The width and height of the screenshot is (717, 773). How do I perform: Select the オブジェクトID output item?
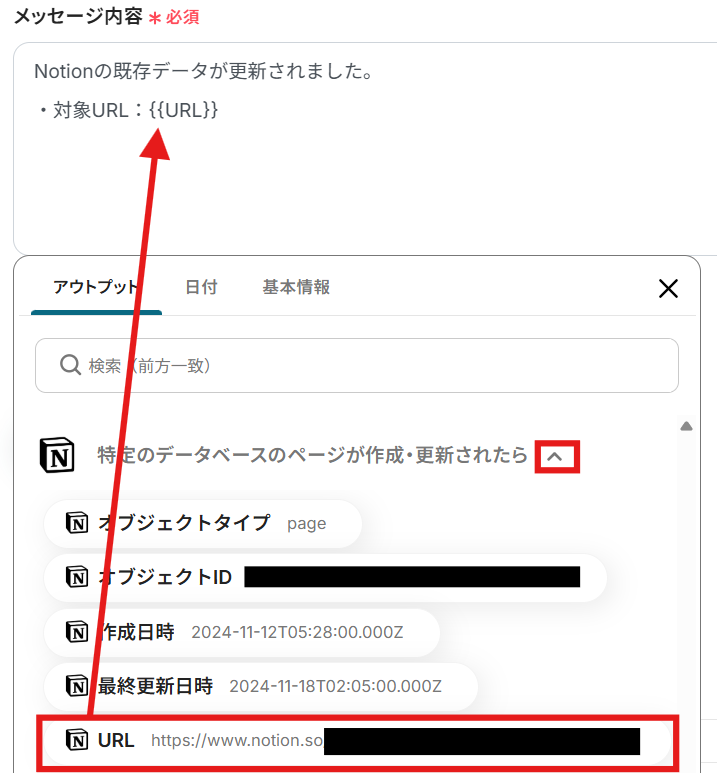(325, 577)
